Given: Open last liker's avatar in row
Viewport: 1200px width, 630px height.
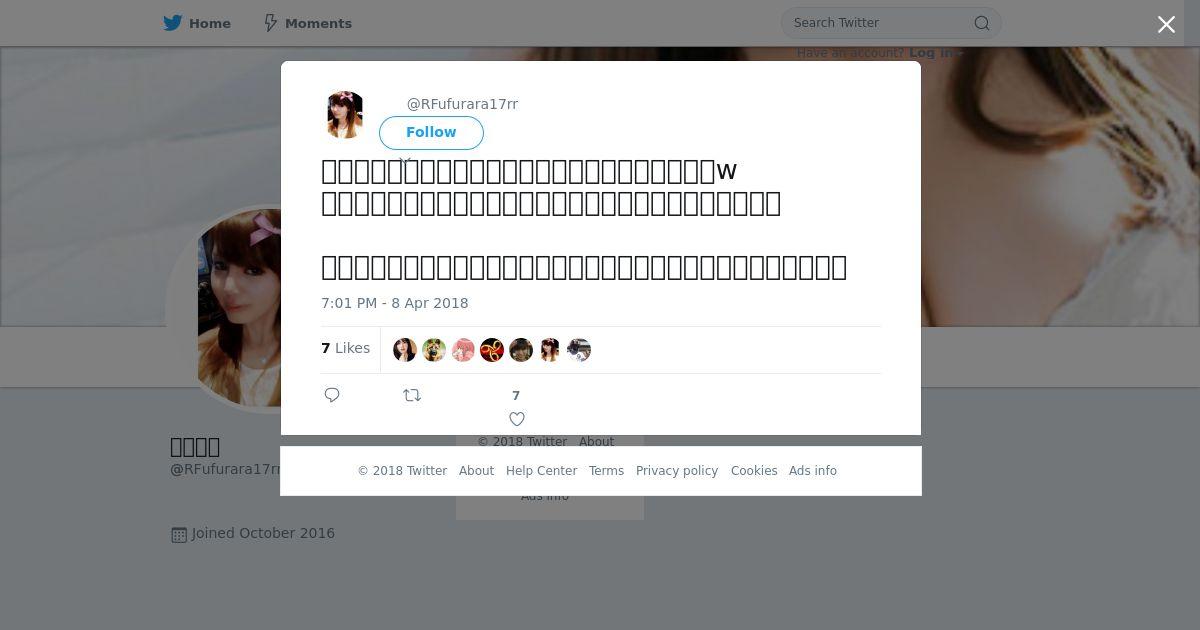Looking at the screenshot, I should (579, 349).
